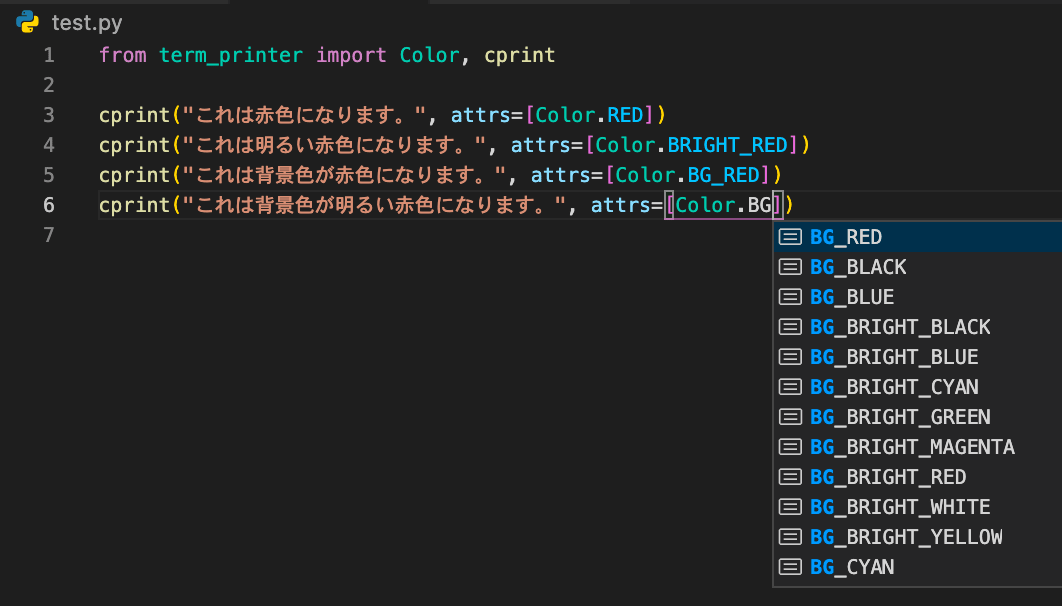The image size is (1062, 606).
Task: Click the cprint call on line 5
Action: tap(134, 175)
